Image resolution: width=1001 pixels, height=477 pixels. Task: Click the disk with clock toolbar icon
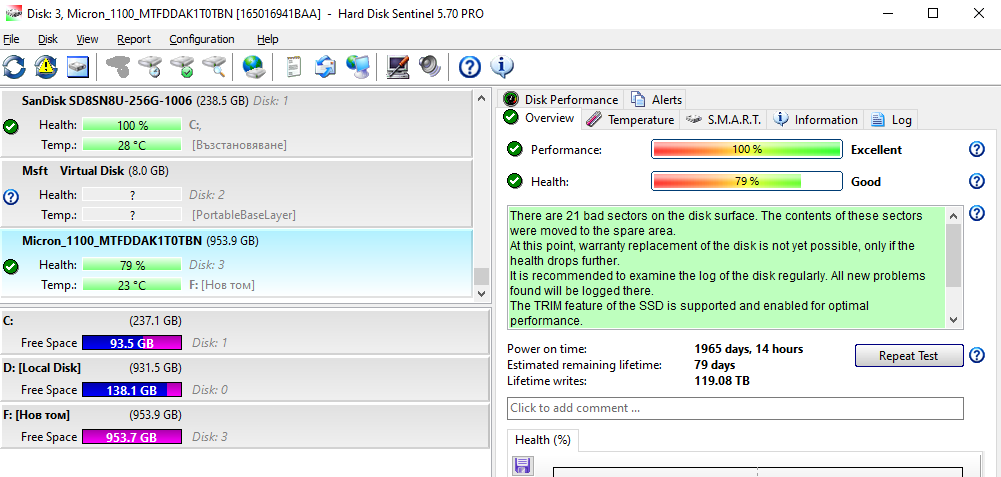tap(151, 67)
